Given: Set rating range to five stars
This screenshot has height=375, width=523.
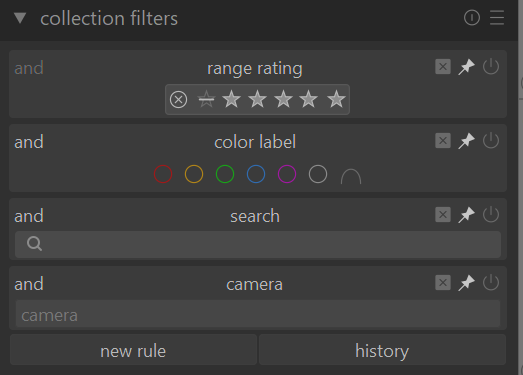Looking at the screenshot, I should tap(336, 99).
